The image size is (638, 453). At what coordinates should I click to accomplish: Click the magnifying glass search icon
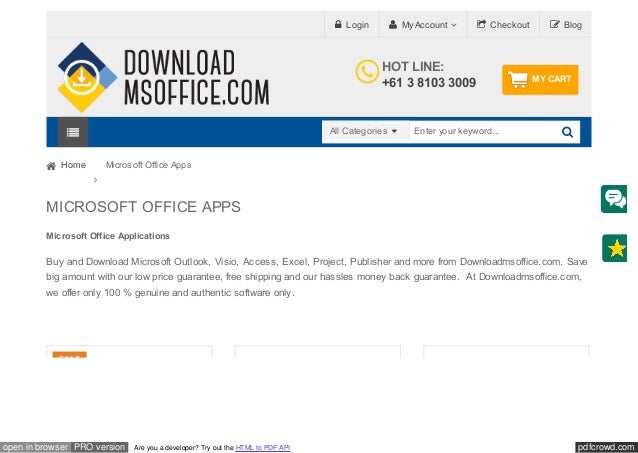tap(567, 132)
